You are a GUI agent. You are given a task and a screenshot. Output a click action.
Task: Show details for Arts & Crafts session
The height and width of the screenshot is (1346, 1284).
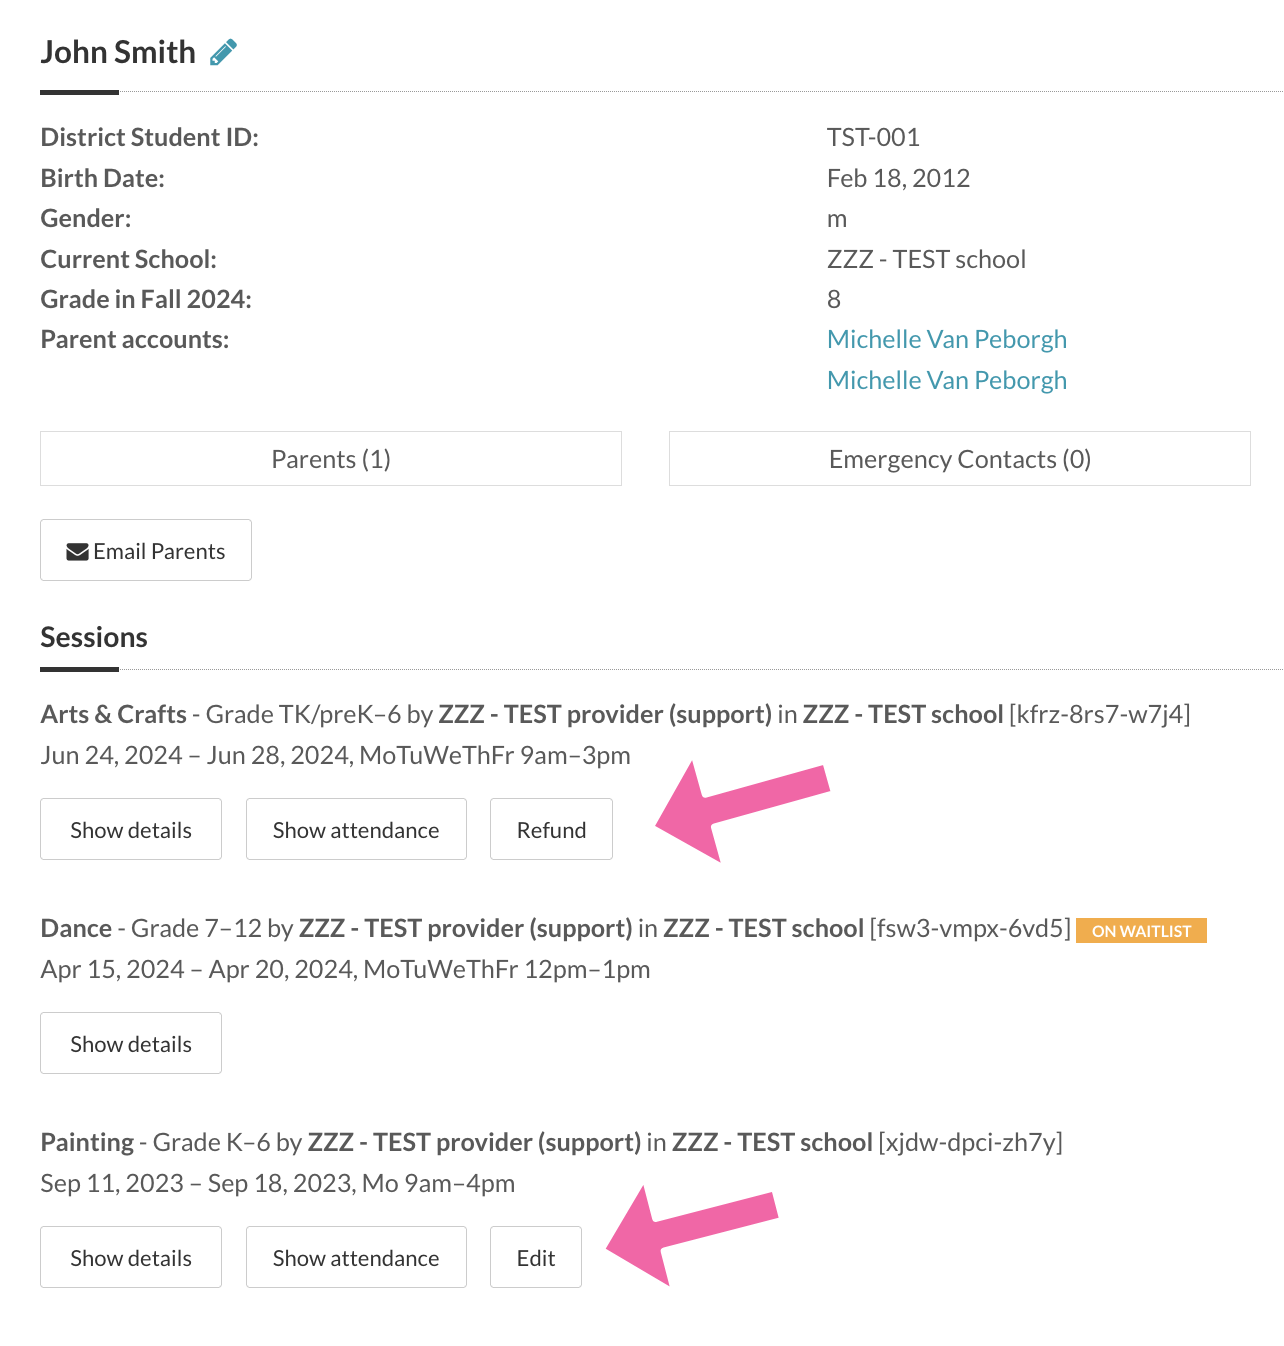(131, 829)
